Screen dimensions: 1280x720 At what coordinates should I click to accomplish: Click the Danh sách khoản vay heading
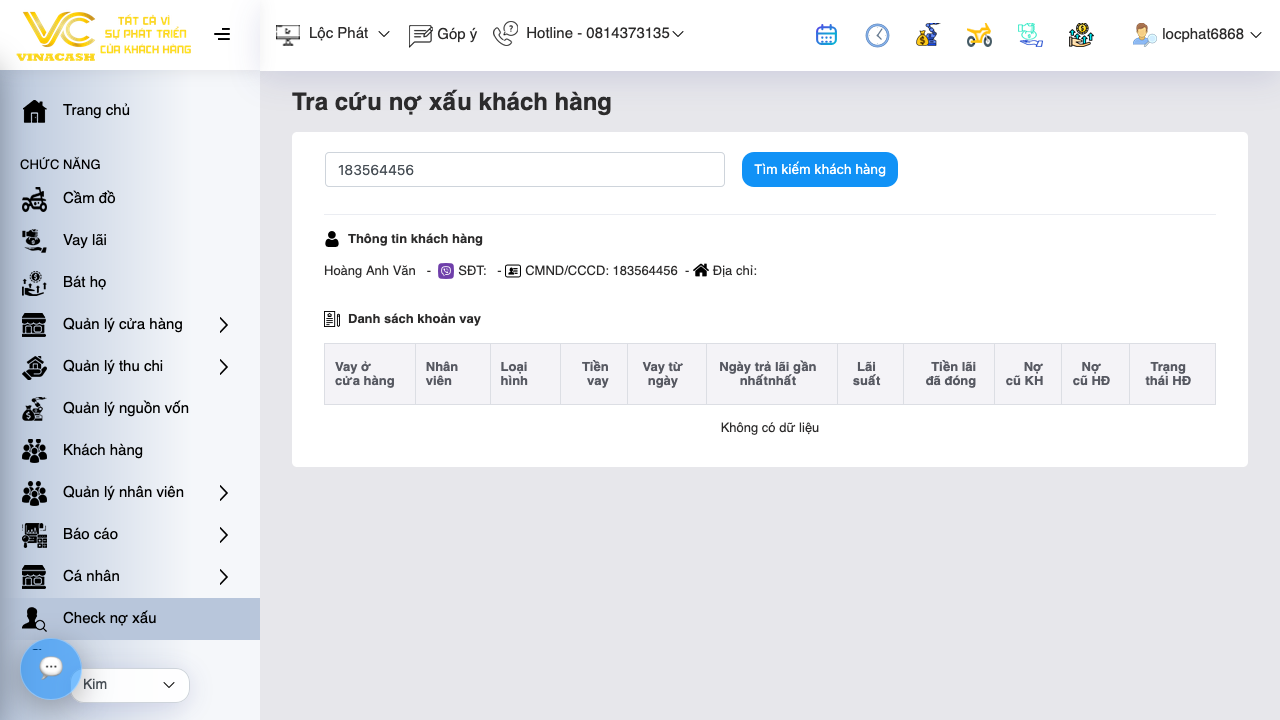pos(414,319)
